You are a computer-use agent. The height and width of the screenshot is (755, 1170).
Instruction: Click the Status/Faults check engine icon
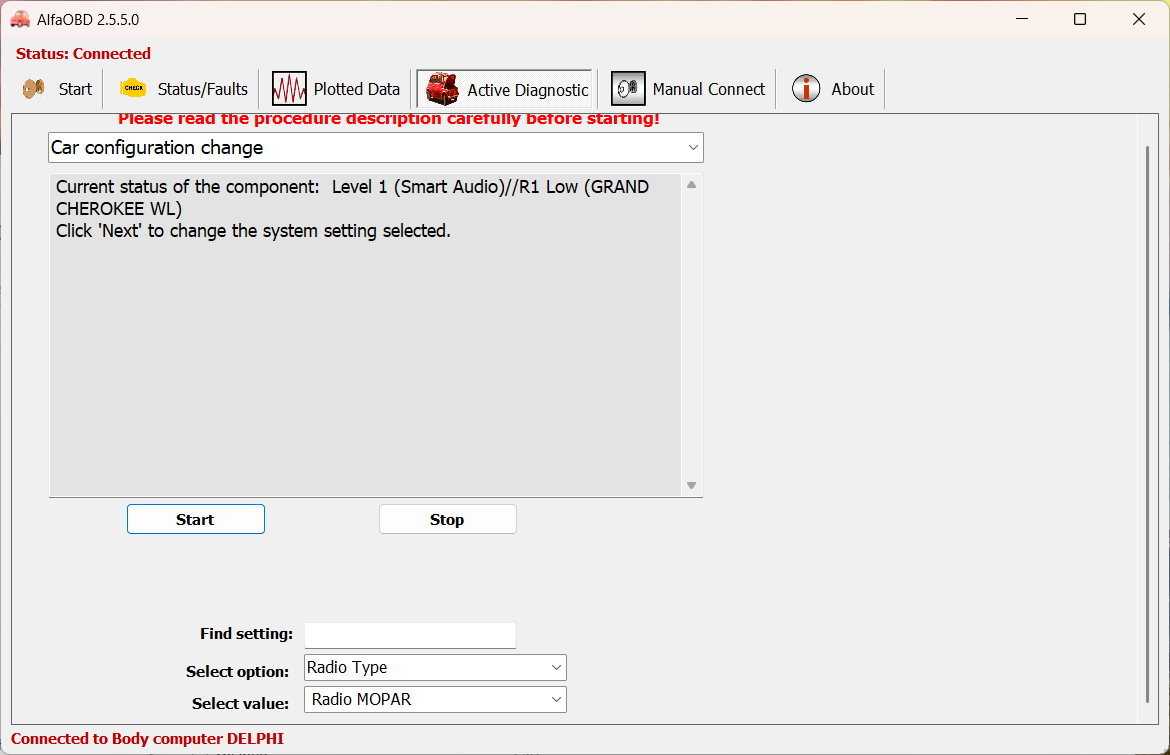click(133, 89)
